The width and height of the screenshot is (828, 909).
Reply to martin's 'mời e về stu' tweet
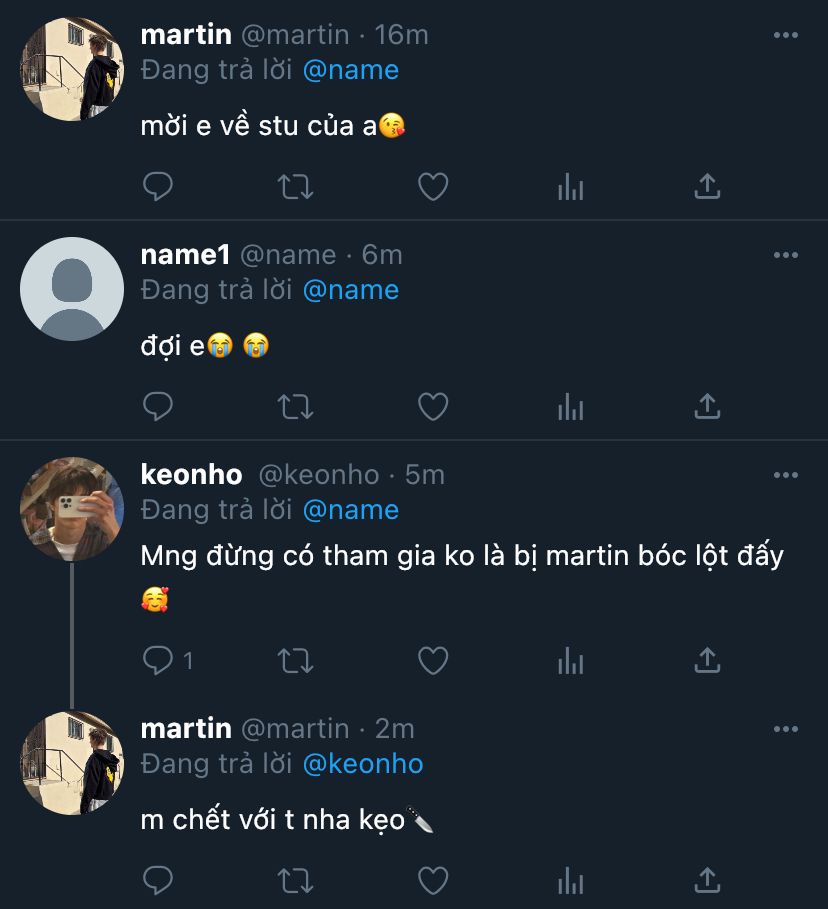158,186
